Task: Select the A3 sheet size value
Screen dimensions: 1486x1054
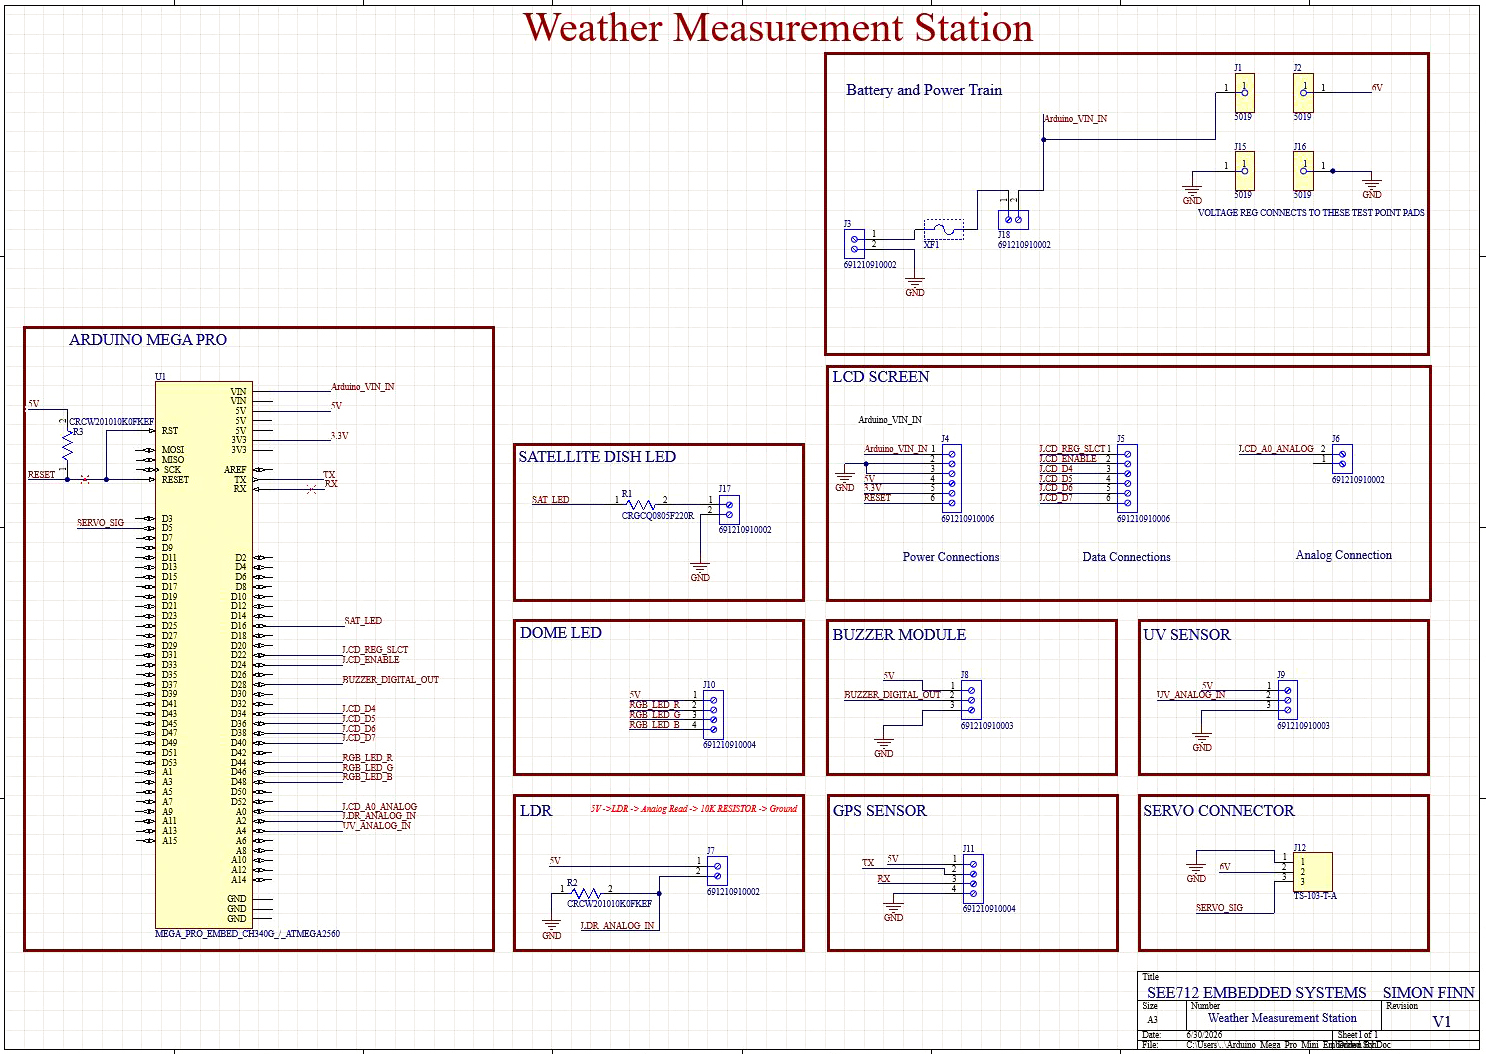Action: click(1152, 1020)
